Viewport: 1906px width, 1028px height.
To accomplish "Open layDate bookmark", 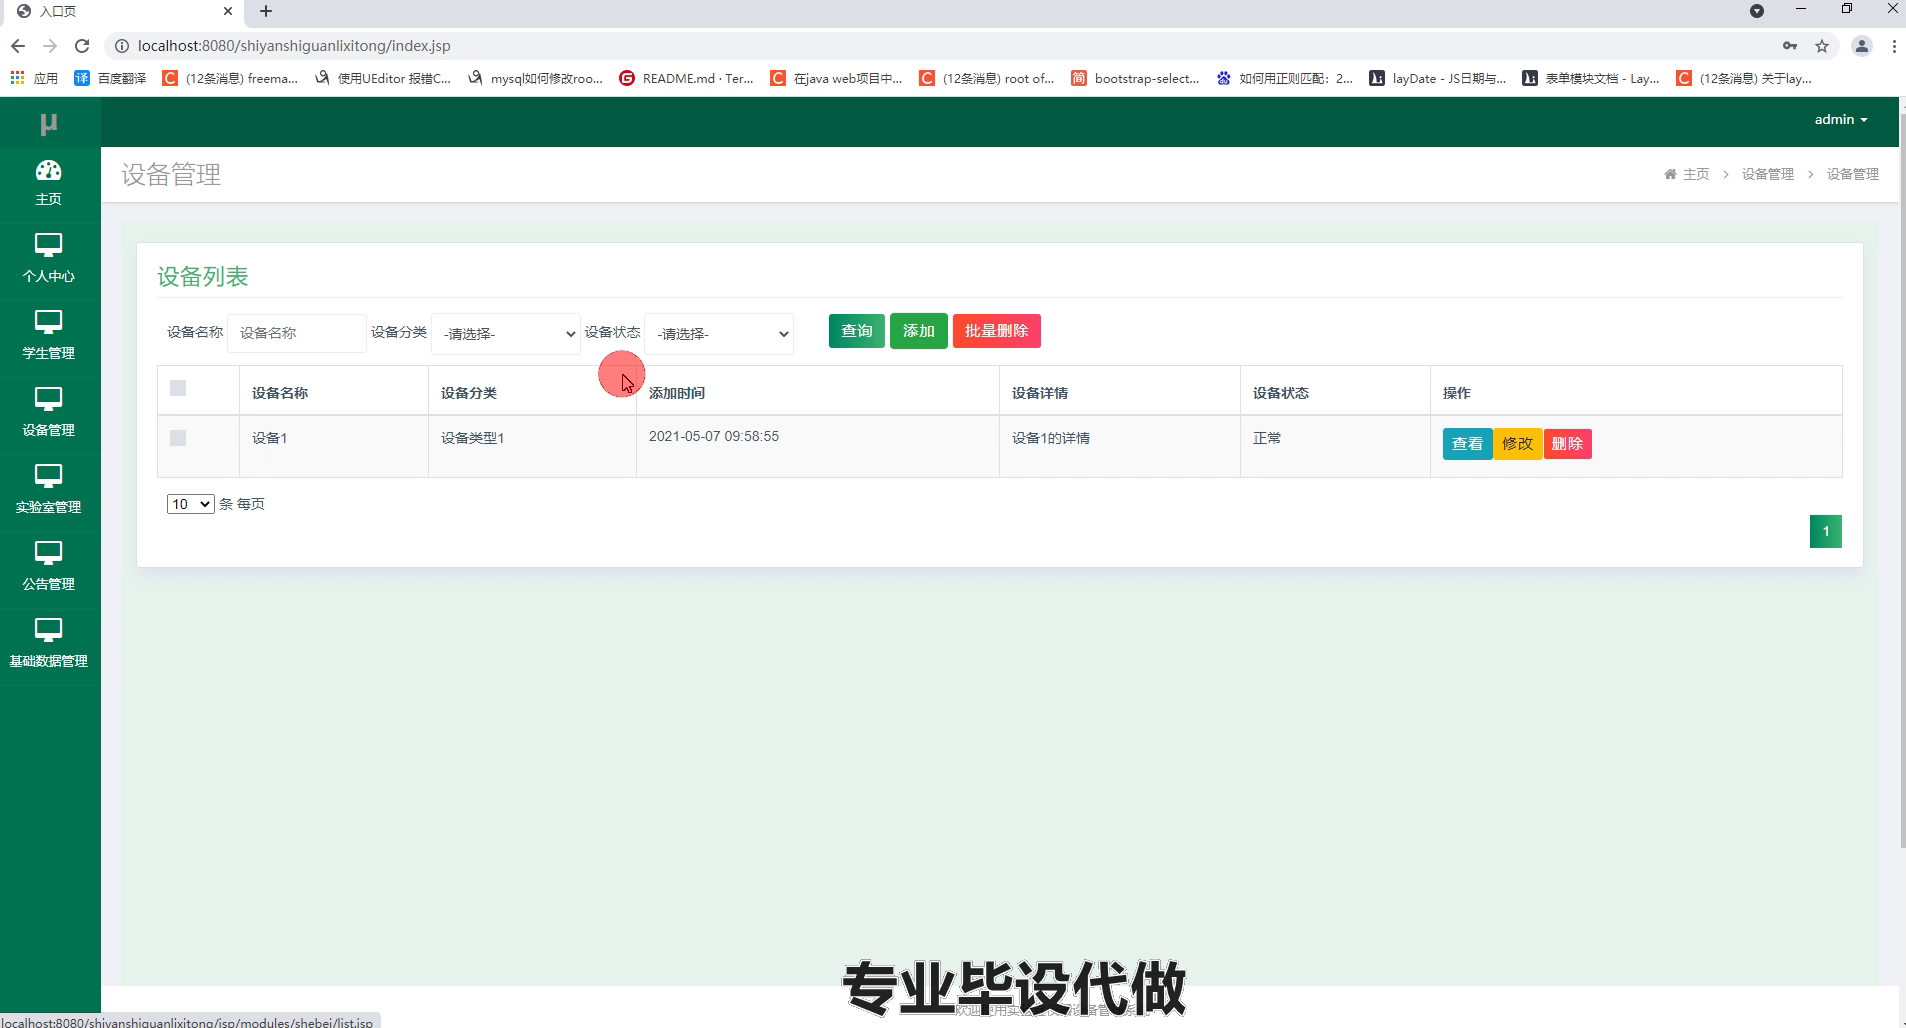I will pos(1437,78).
